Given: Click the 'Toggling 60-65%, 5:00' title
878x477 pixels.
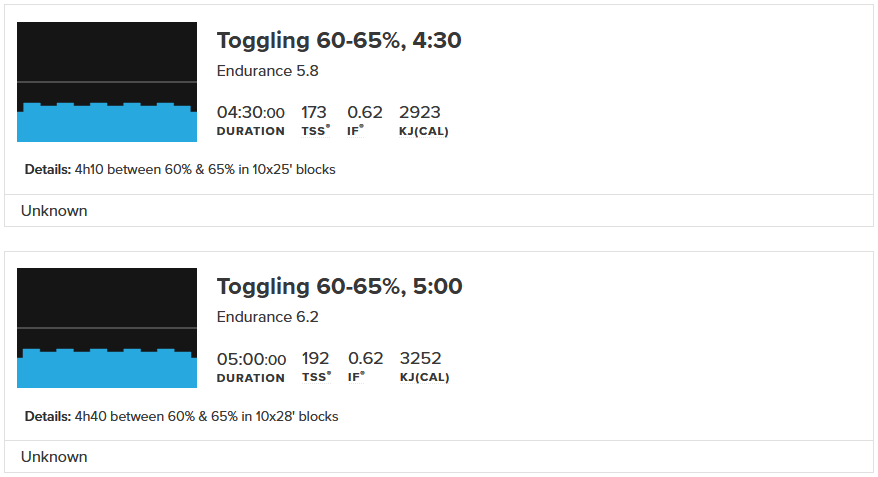Looking at the screenshot, I should click(339, 287).
